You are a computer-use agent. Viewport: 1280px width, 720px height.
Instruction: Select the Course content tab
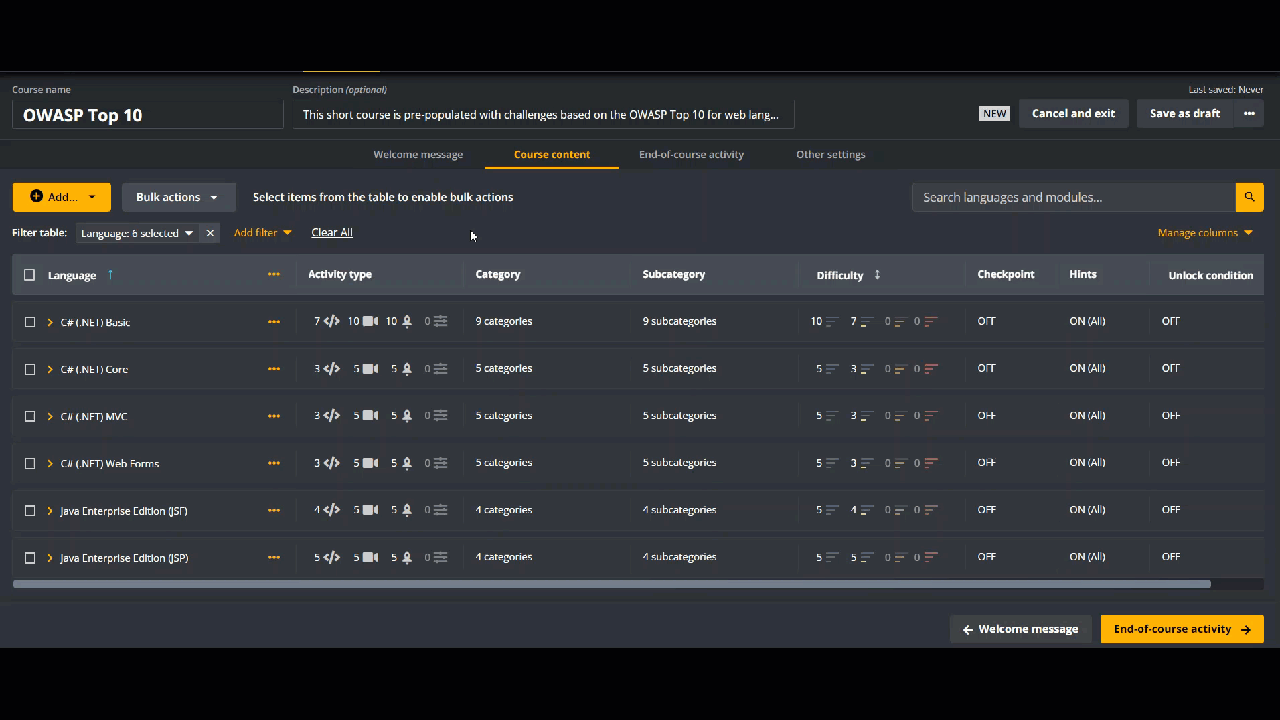point(552,154)
